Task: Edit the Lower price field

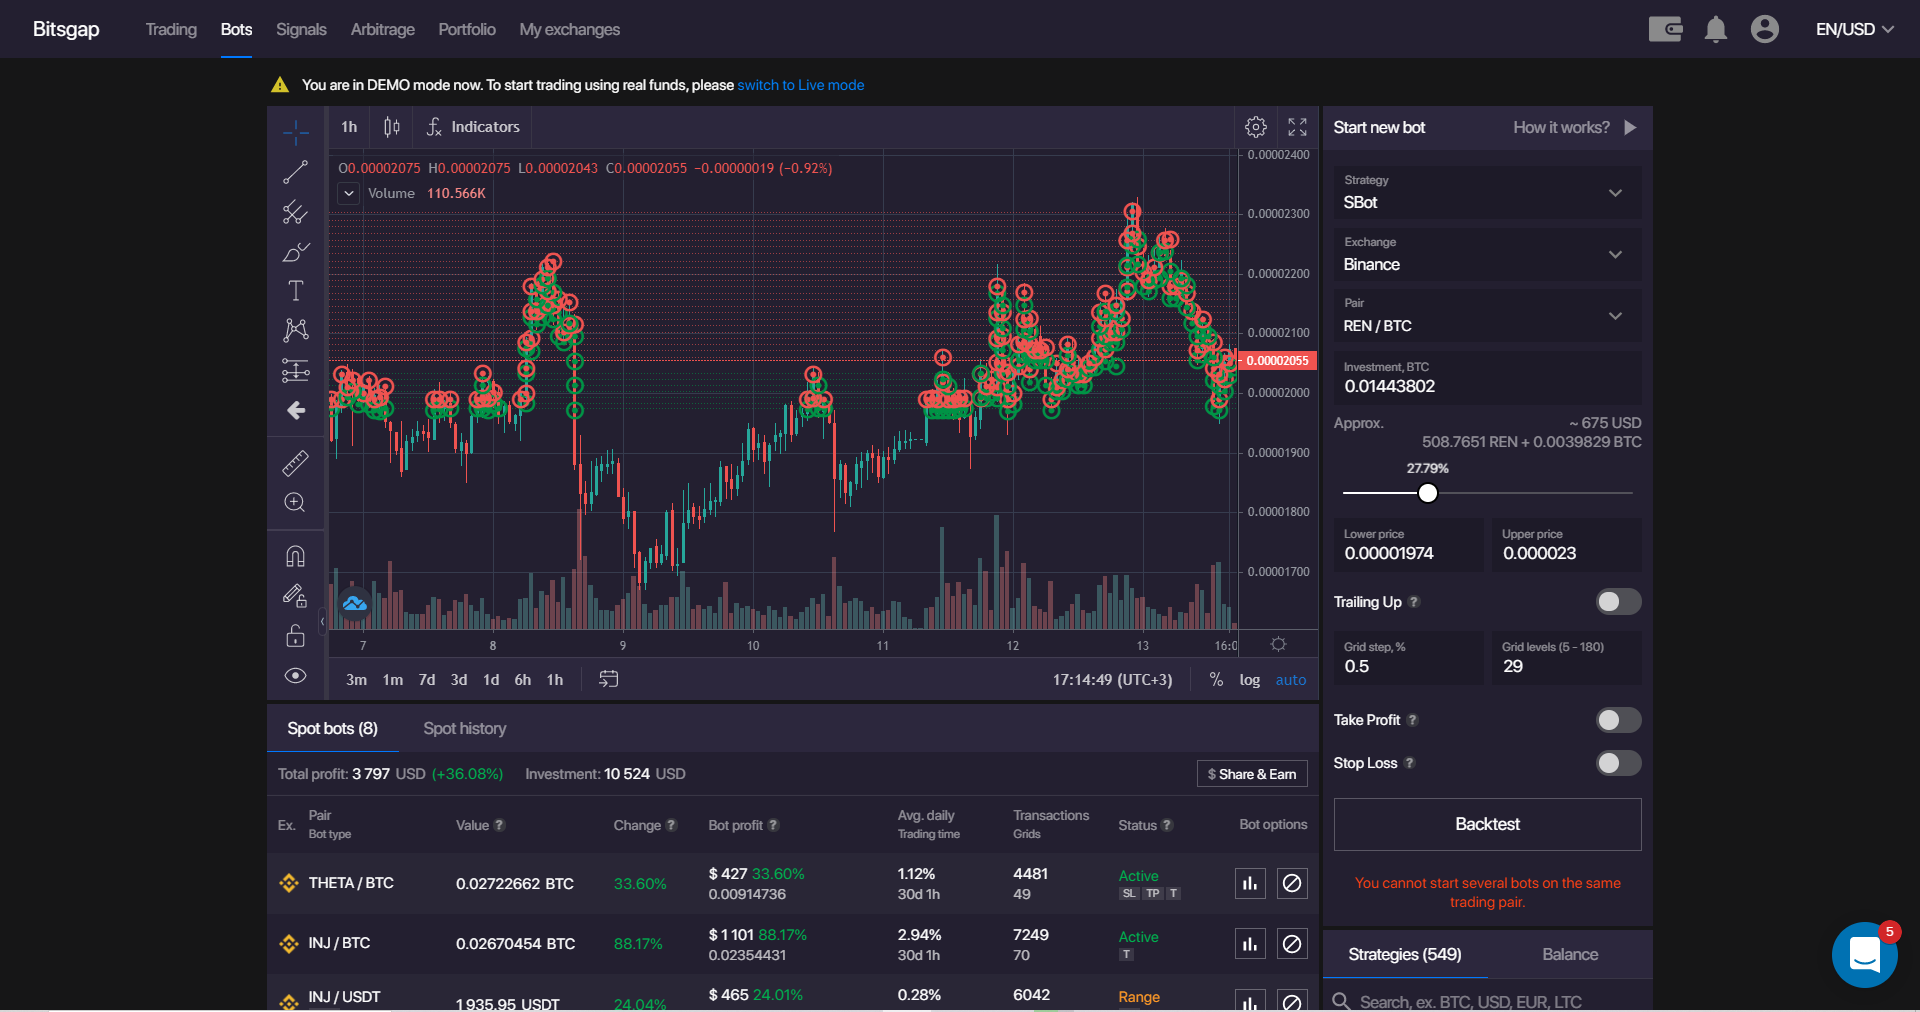Action: tap(1409, 545)
